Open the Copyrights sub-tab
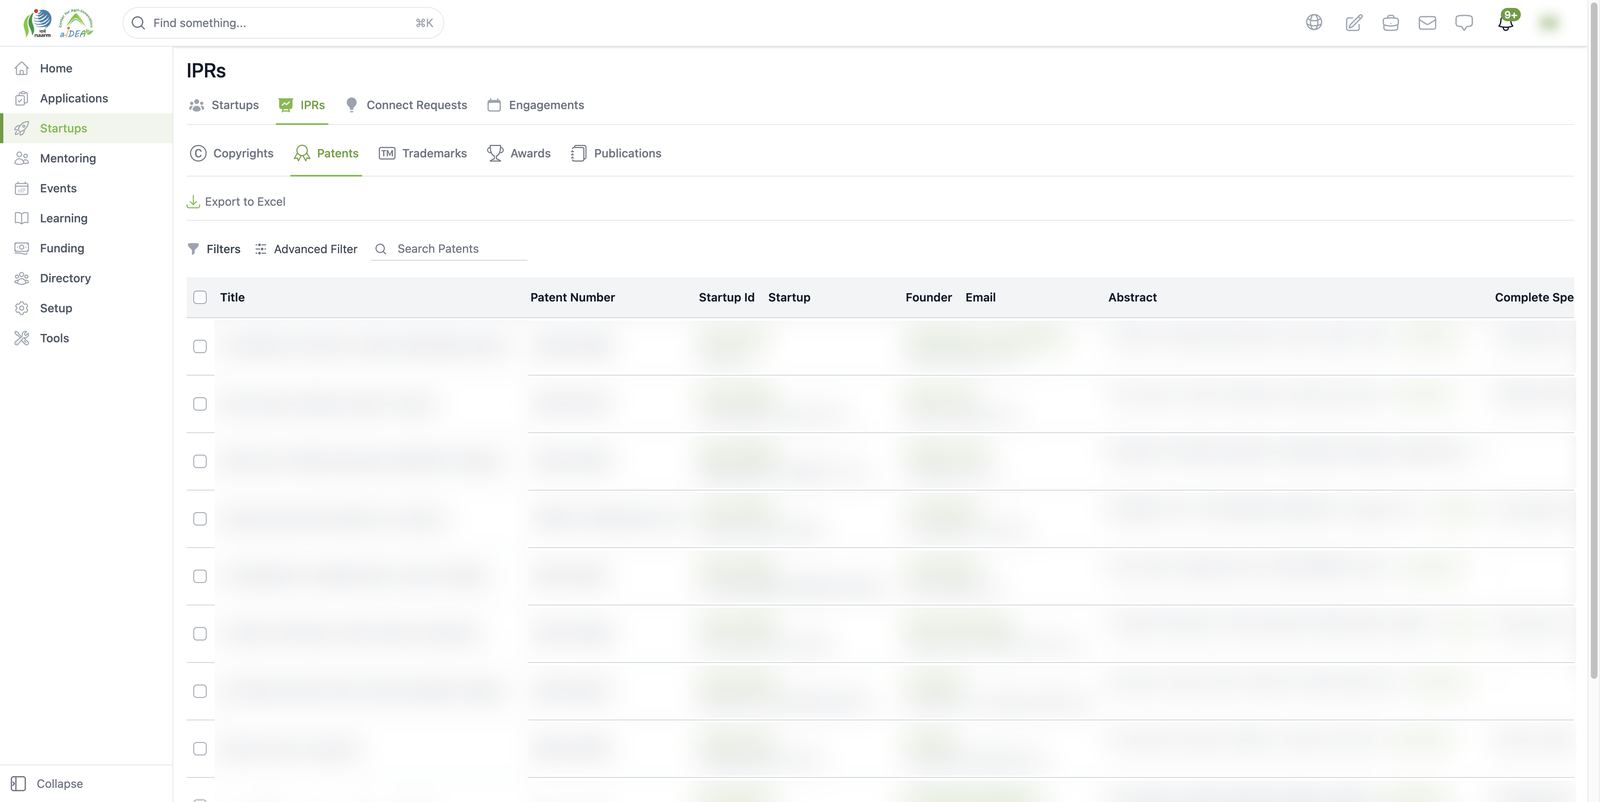The image size is (1600, 802). click(231, 153)
